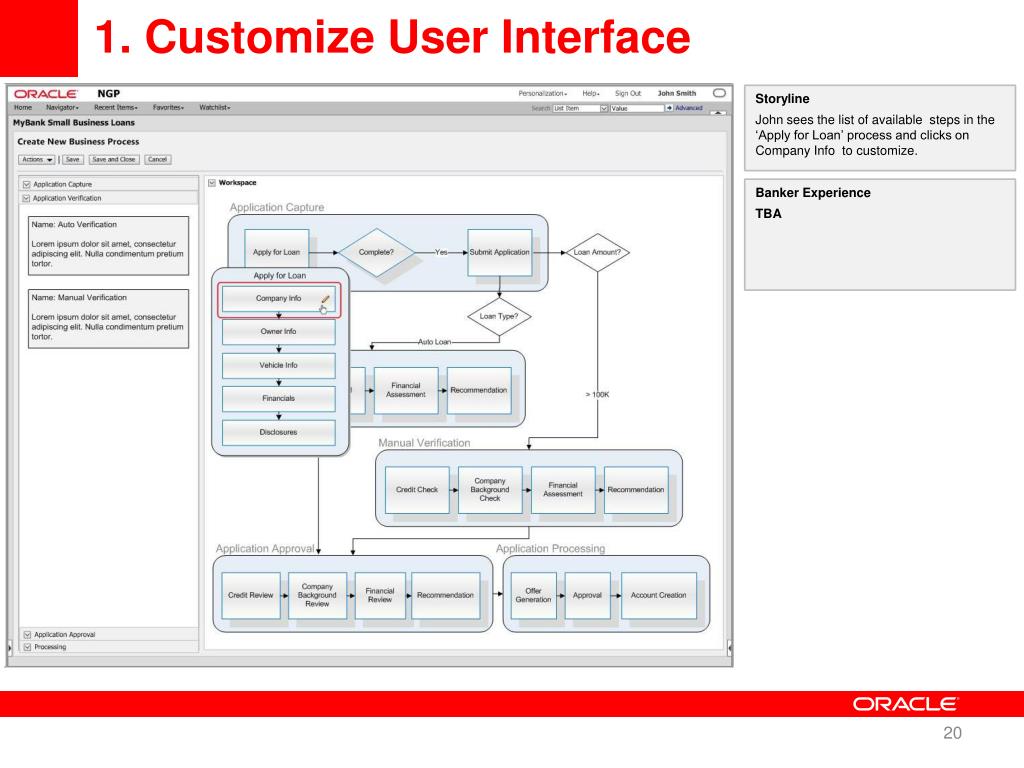The height and width of the screenshot is (768, 1024).
Task: Click the '> 100K' connector label
Action: (x=598, y=394)
